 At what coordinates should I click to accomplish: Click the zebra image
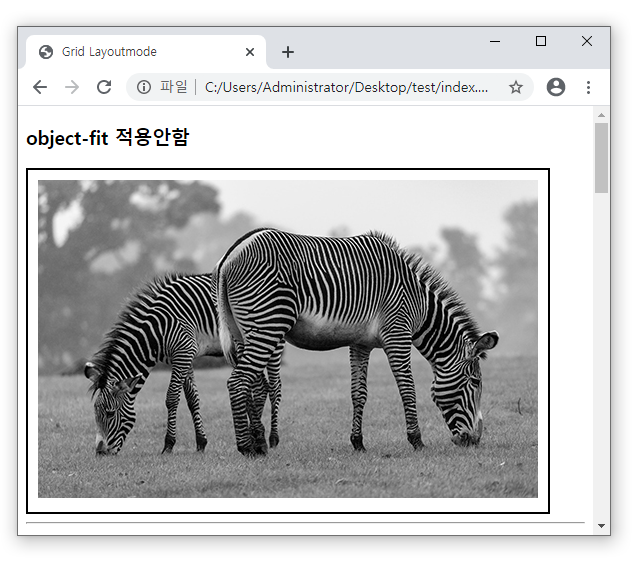(288, 339)
